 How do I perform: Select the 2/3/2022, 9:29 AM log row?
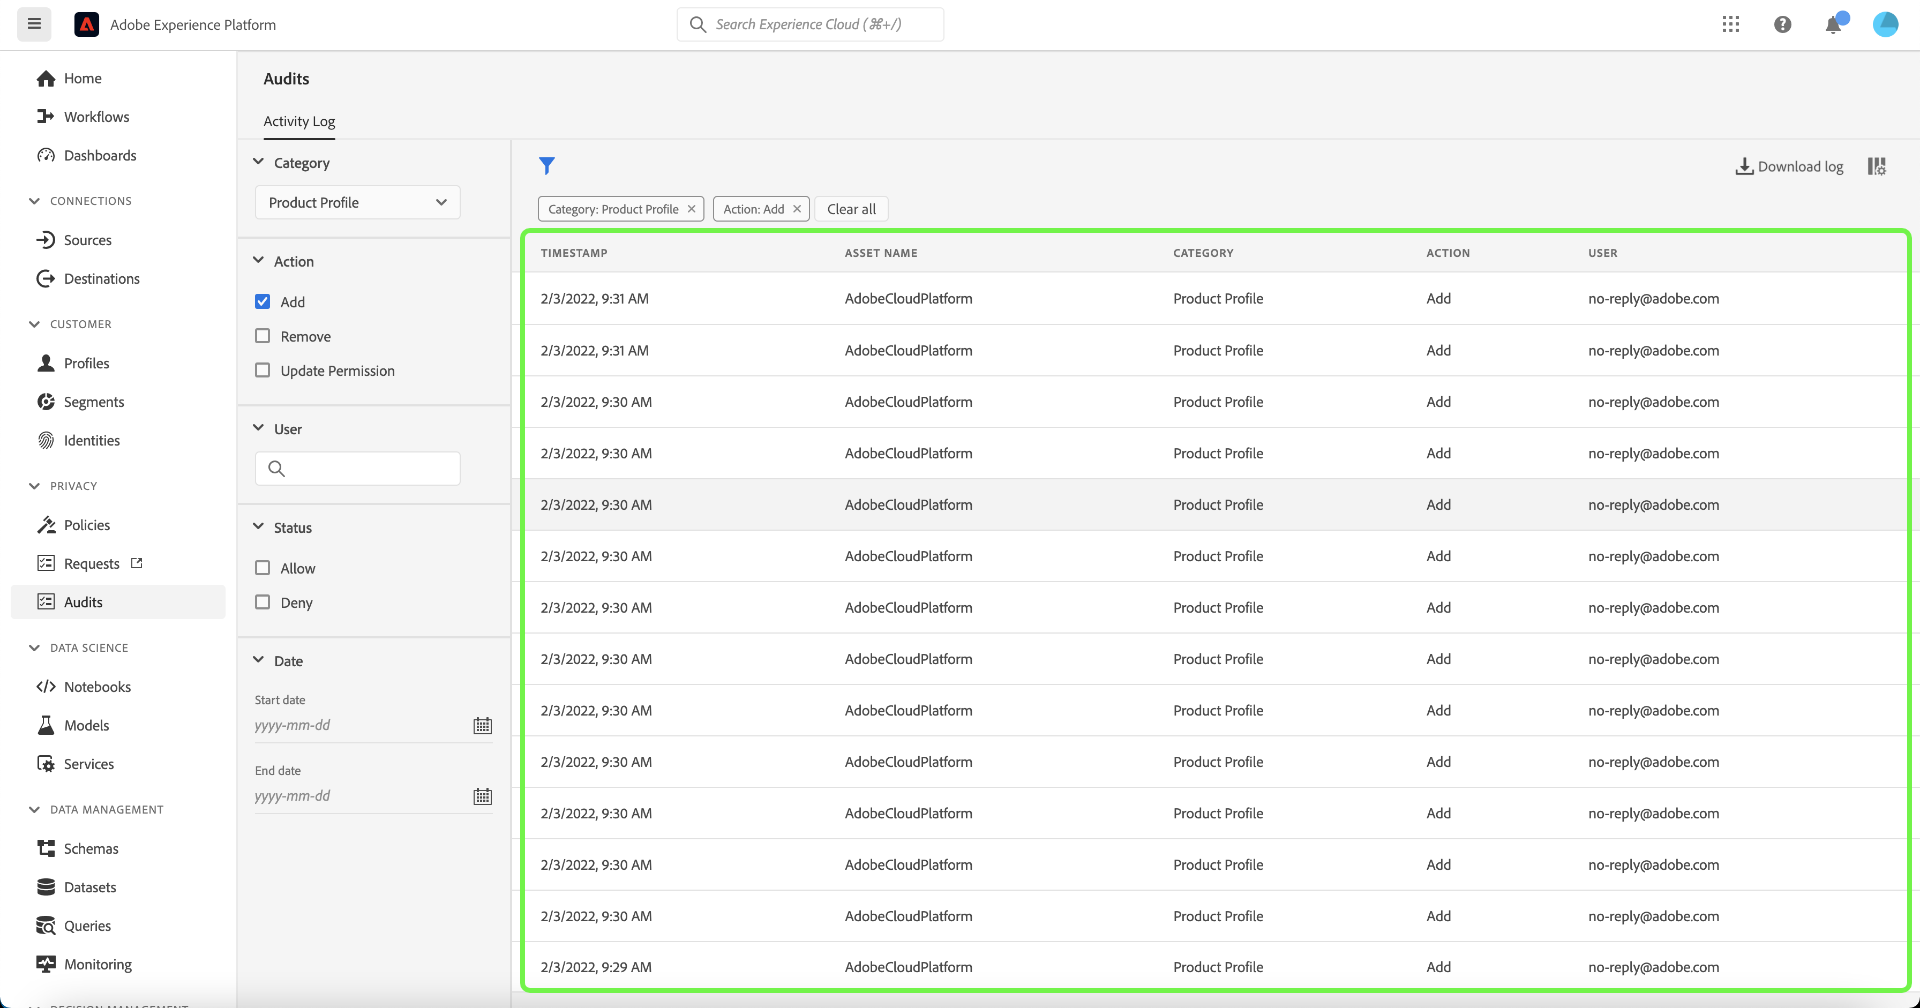pyautogui.click(x=1215, y=967)
